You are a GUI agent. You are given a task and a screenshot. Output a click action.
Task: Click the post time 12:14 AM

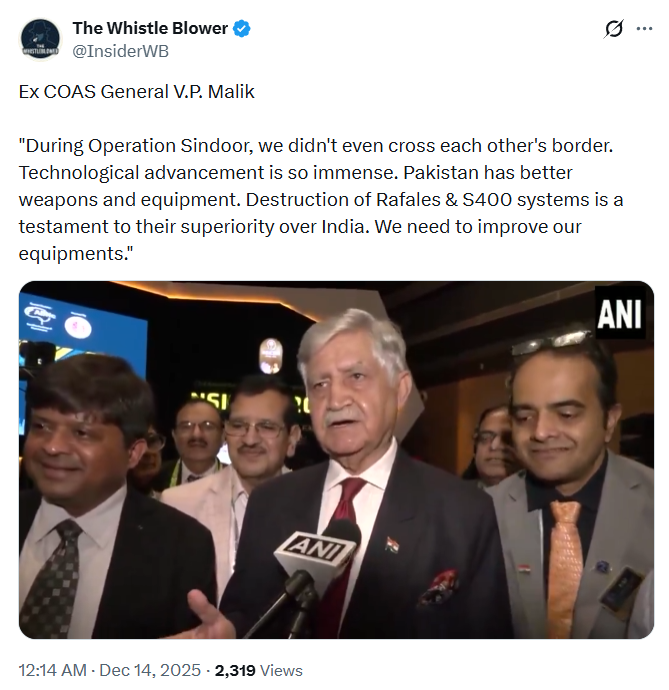pos(52,670)
